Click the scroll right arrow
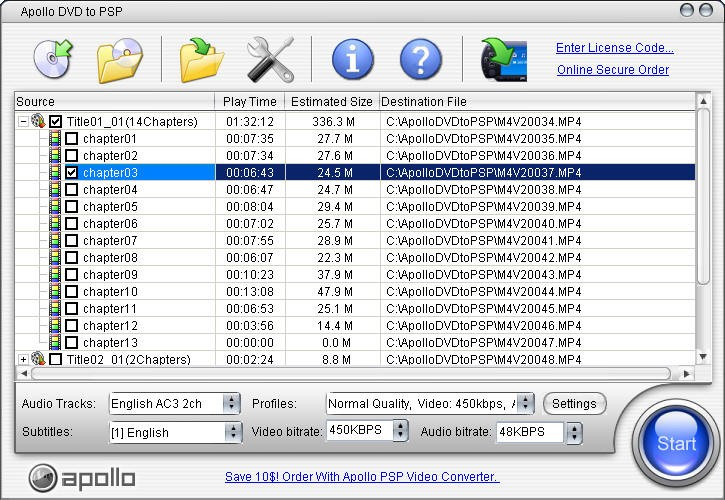 coord(687,373)
